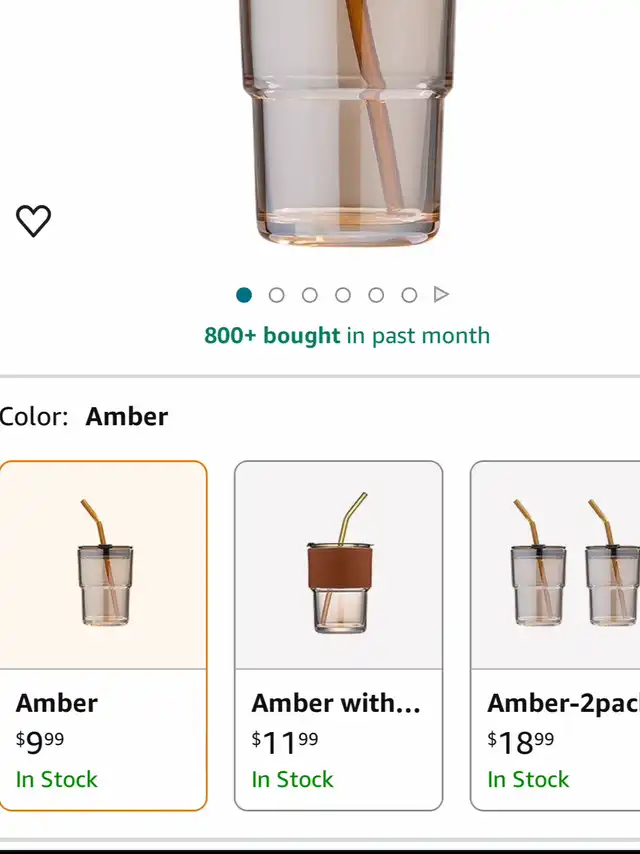Tap the "800+ bought in past month" text
The width and height of the screenshot is (640, 854).
click(x=347, y=335)
